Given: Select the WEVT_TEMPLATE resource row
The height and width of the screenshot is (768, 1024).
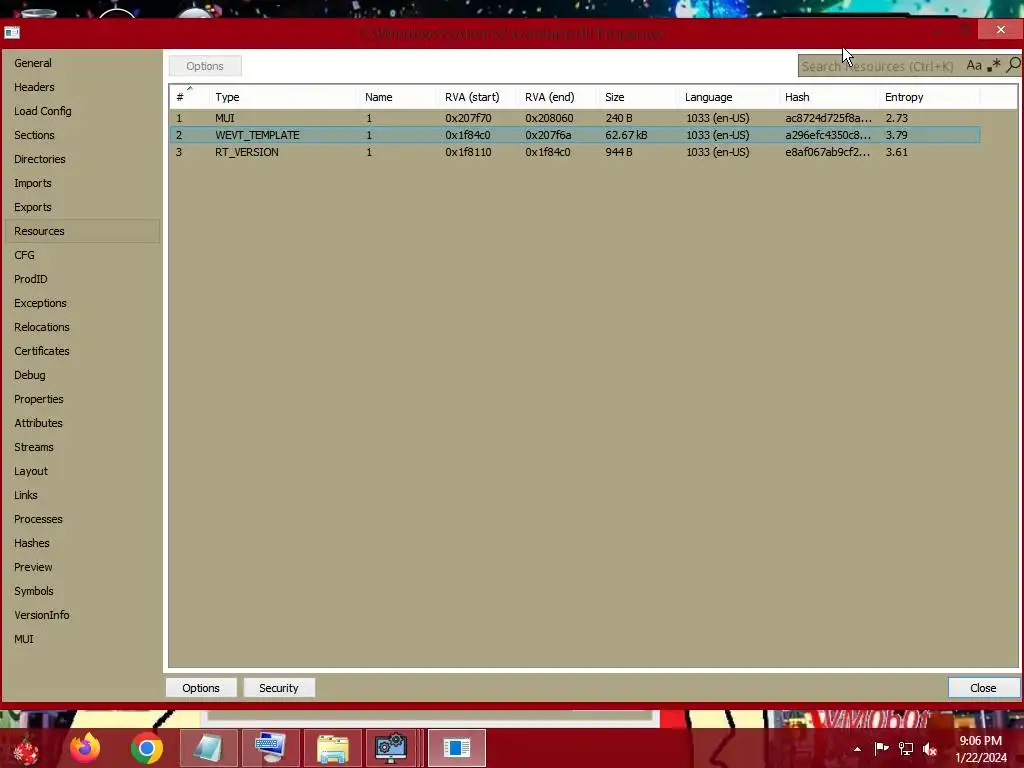Looking at the screenshot, I should [x=575, y=135].
